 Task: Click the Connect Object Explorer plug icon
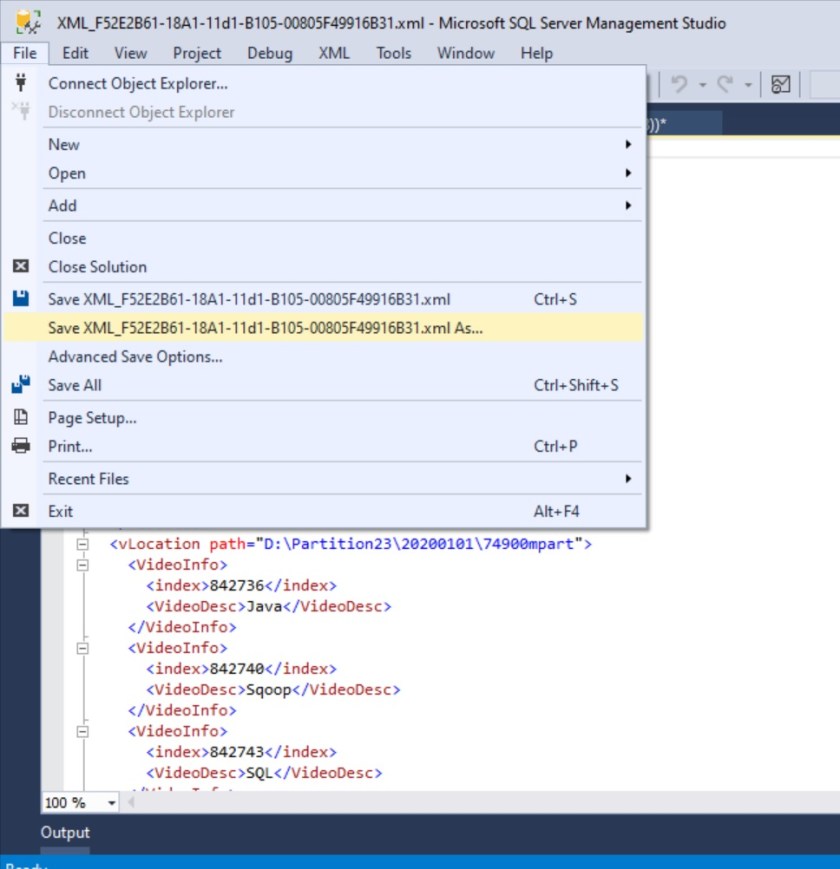[x=20, y=84]
